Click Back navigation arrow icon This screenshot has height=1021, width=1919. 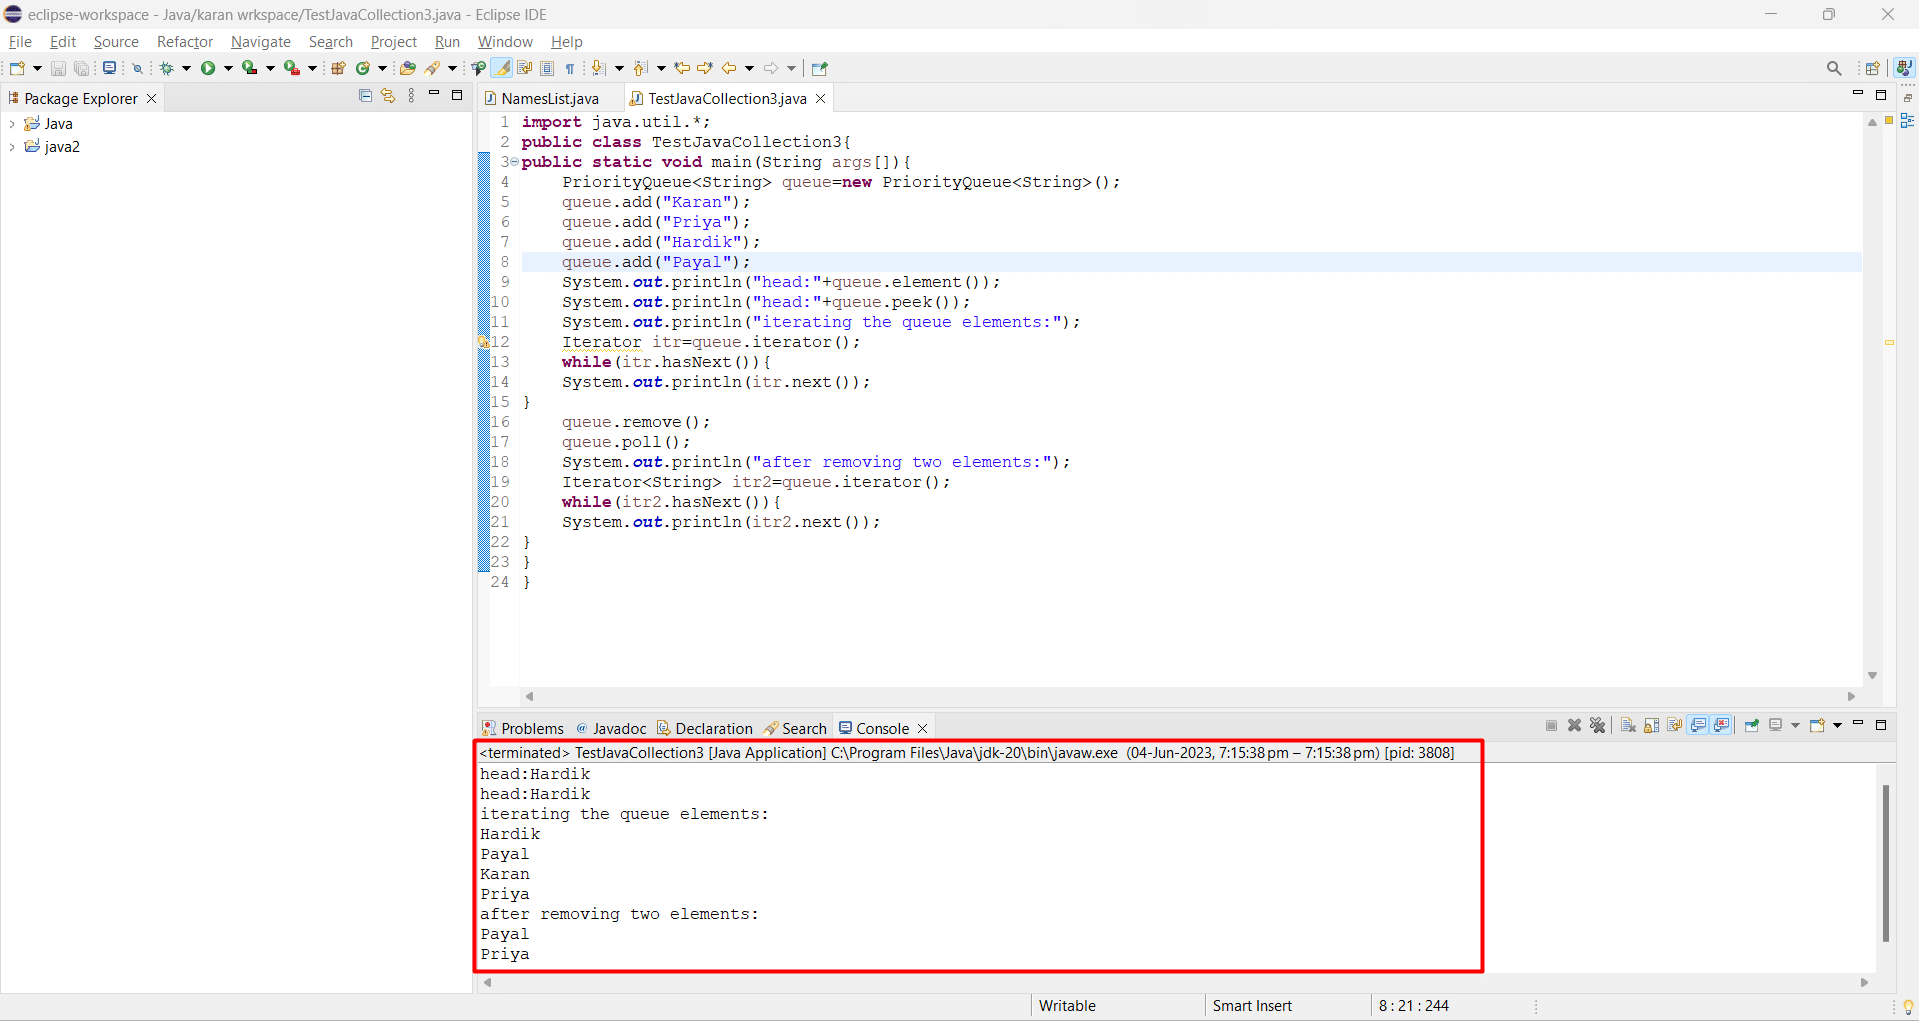729,68
